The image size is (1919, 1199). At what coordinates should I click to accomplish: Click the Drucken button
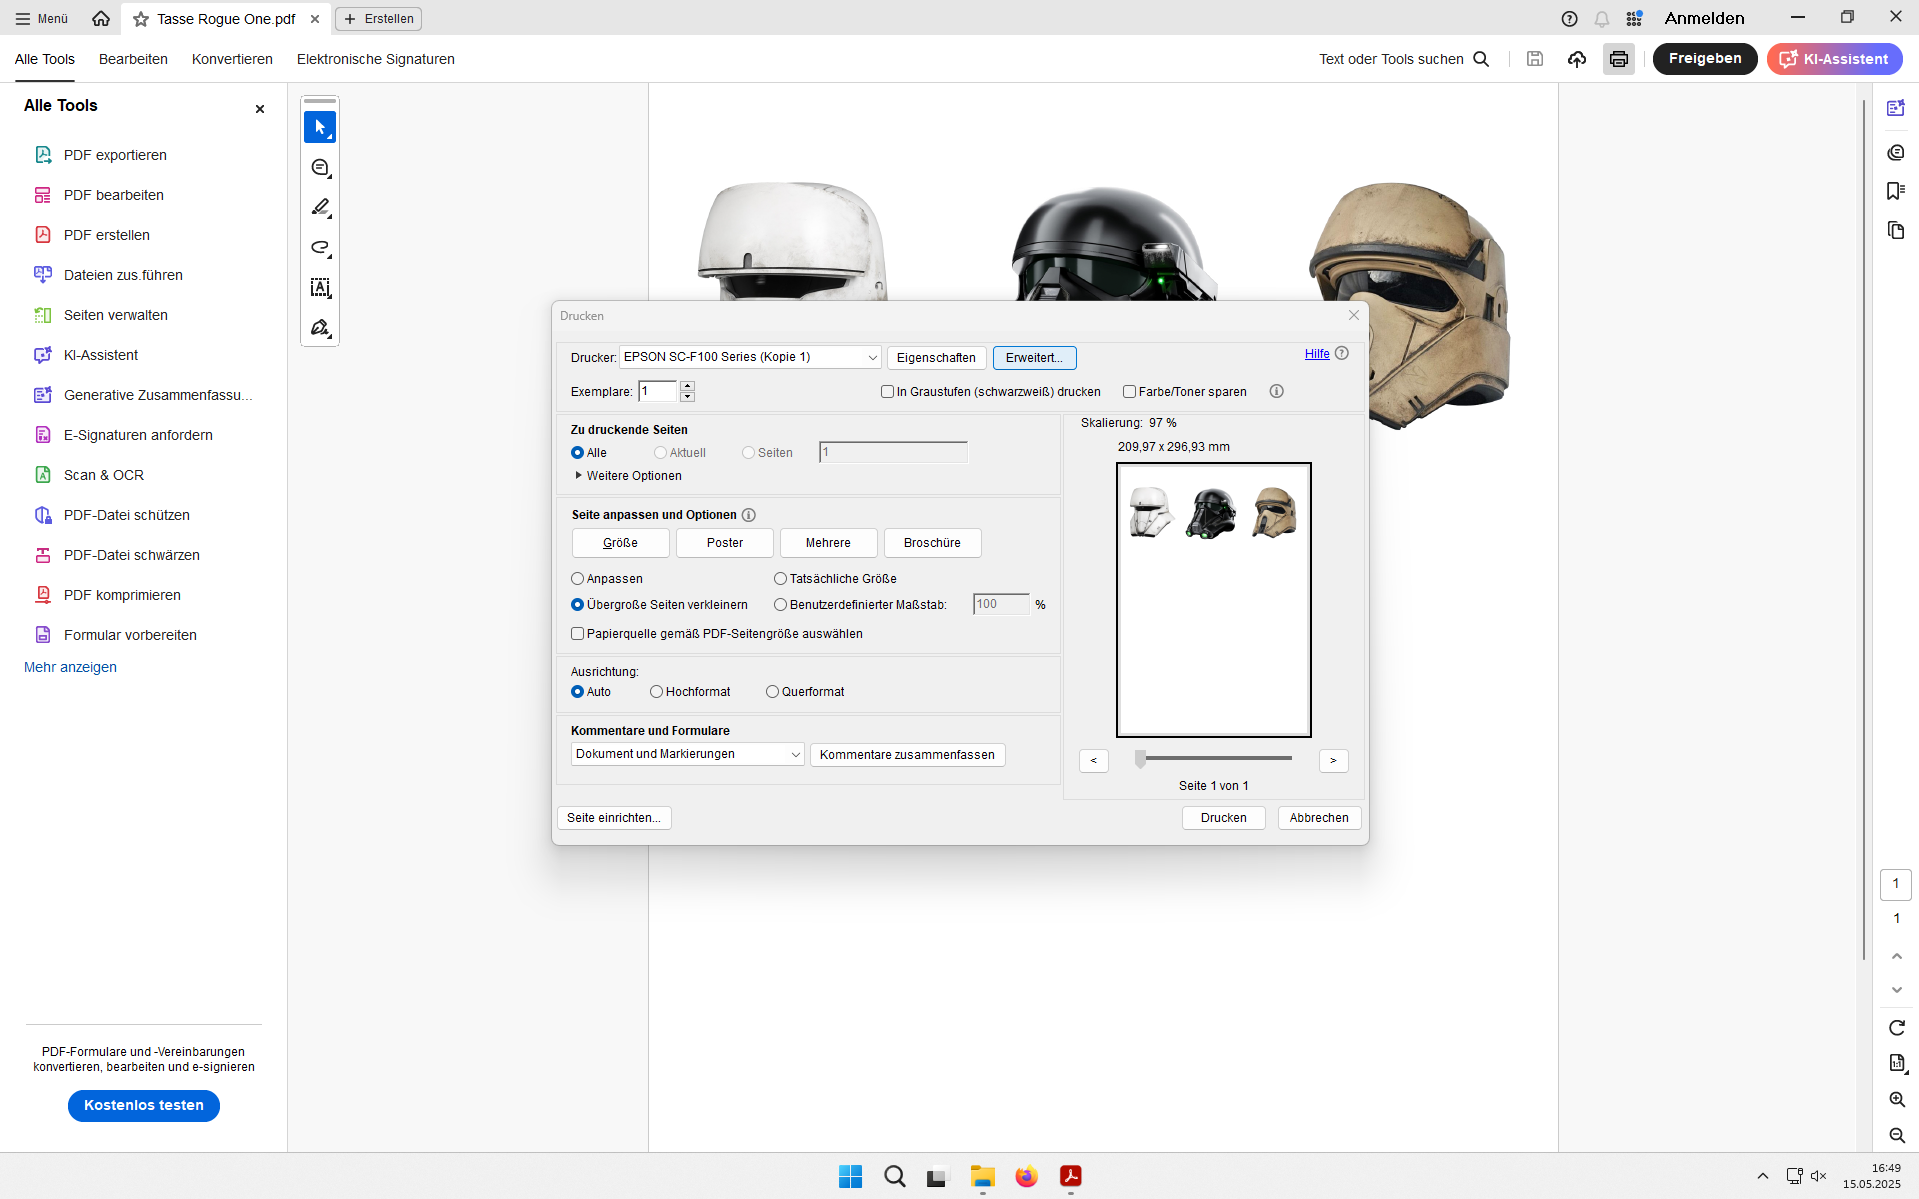[x=1223, y=818]
